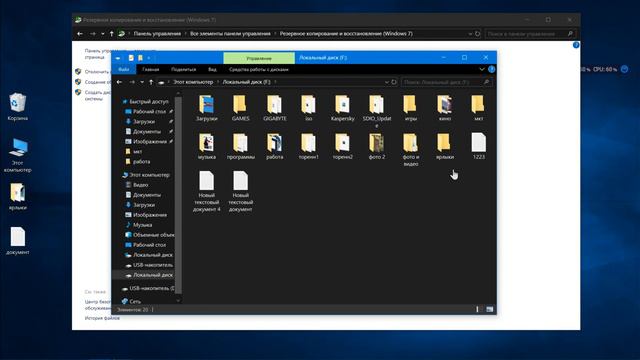Open the Kaspersky folder
Viewport: 640px width, 360px height.
pyautogui.click(x=342, y=108)
